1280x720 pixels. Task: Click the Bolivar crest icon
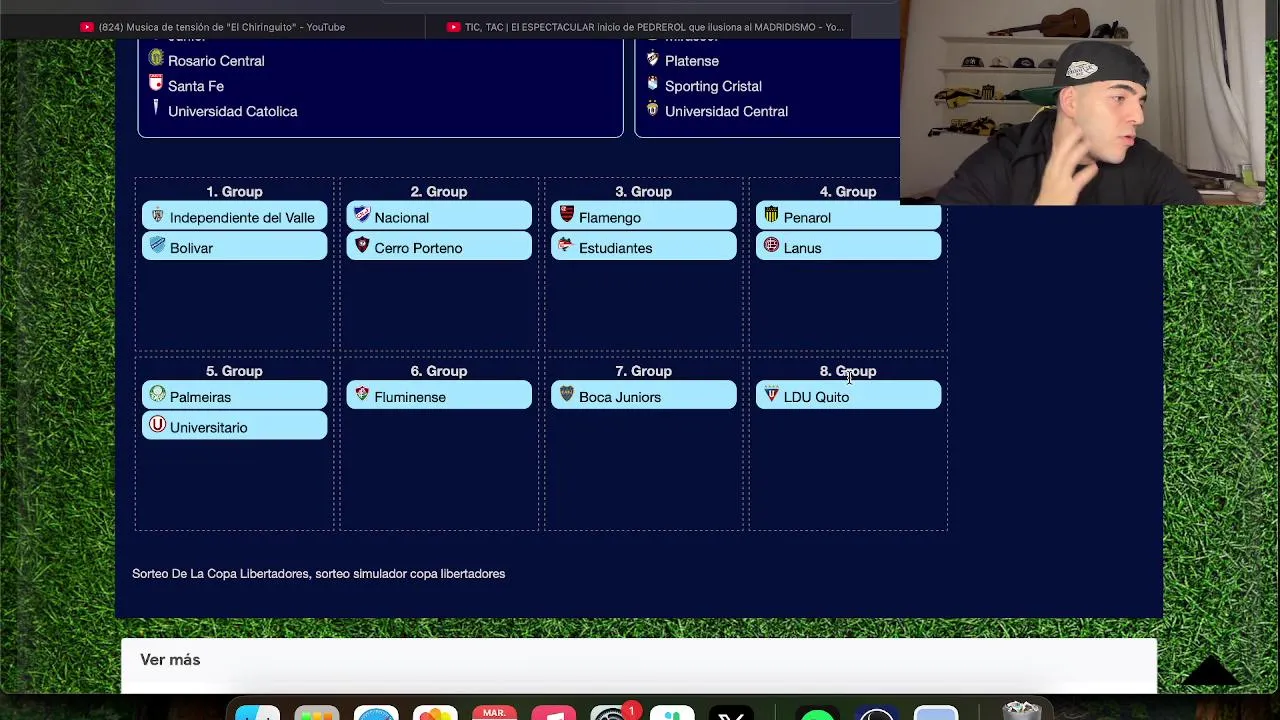(157, 245)
